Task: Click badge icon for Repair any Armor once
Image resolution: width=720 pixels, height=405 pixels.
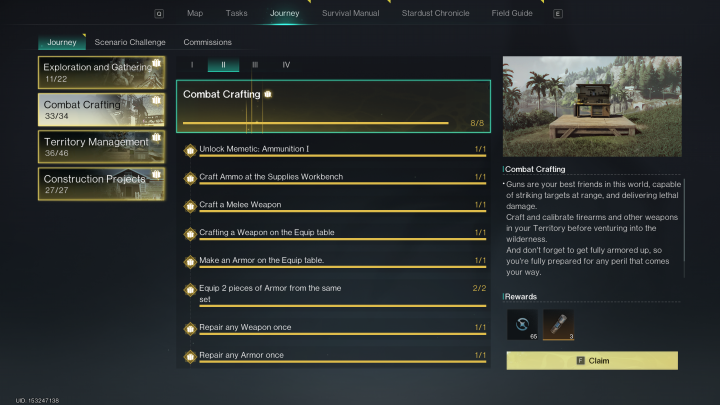Action: [190, 357]
